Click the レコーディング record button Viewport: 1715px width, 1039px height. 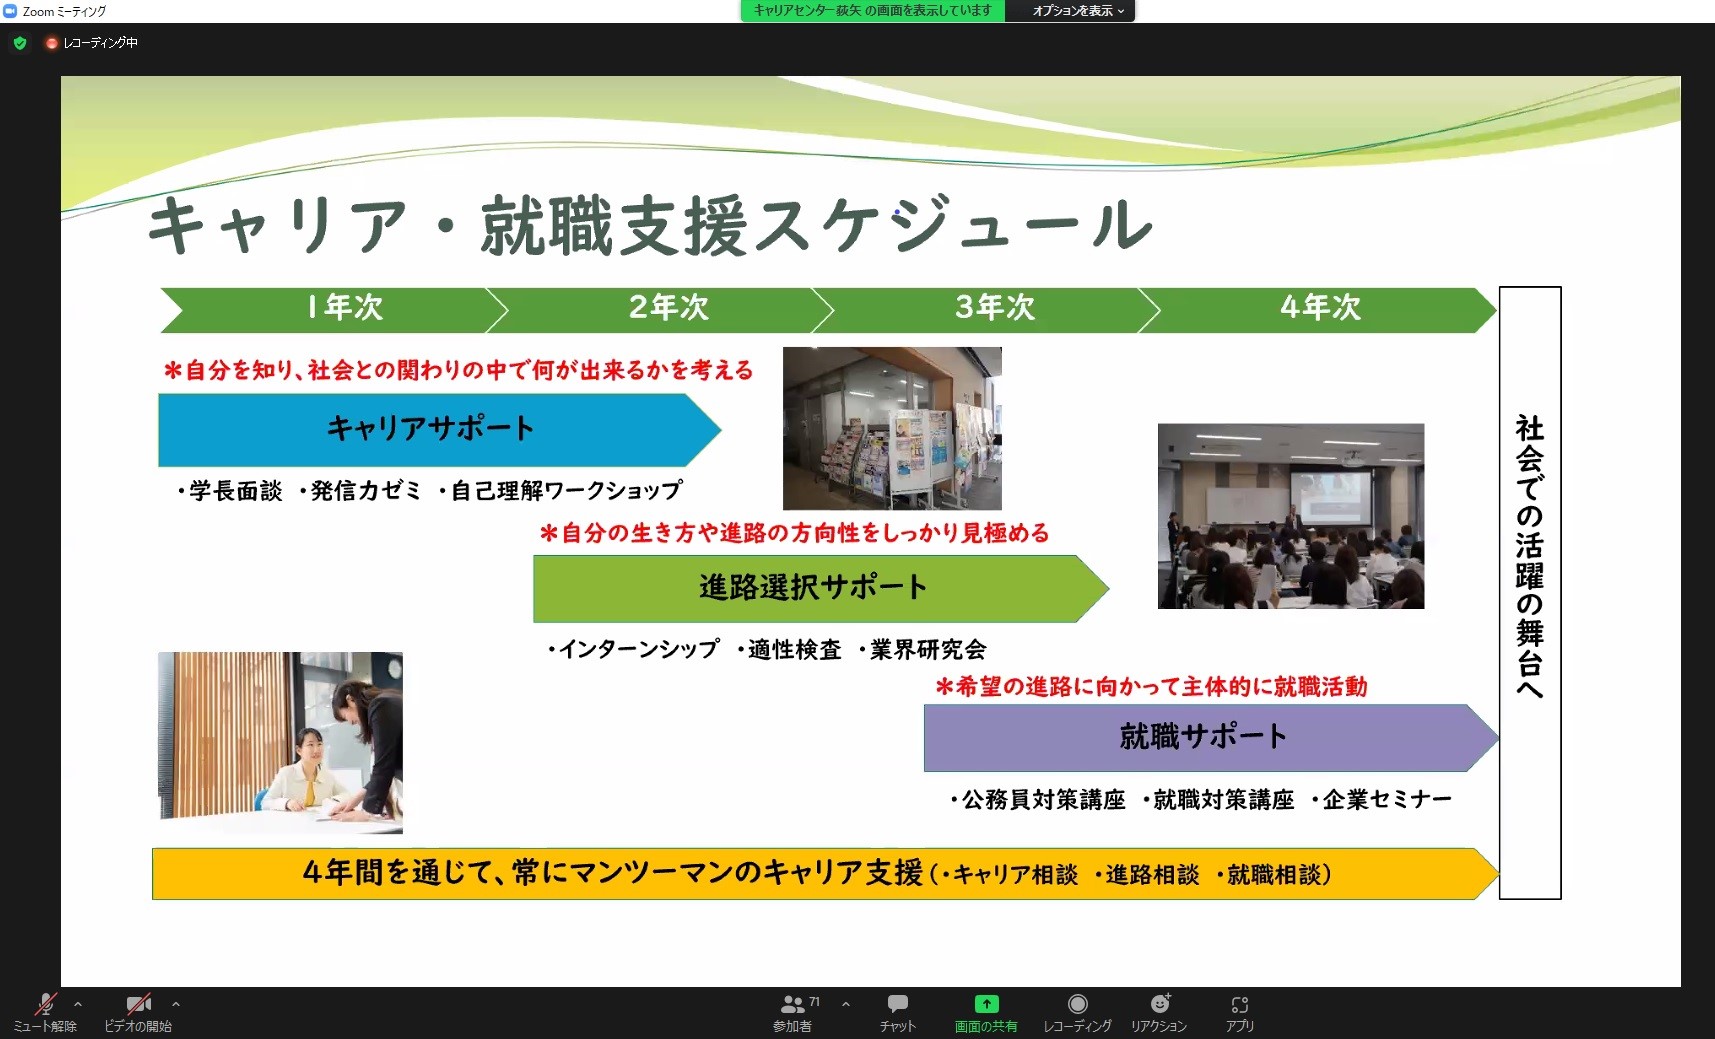pyautogui.click(x=1077, y=1012)
